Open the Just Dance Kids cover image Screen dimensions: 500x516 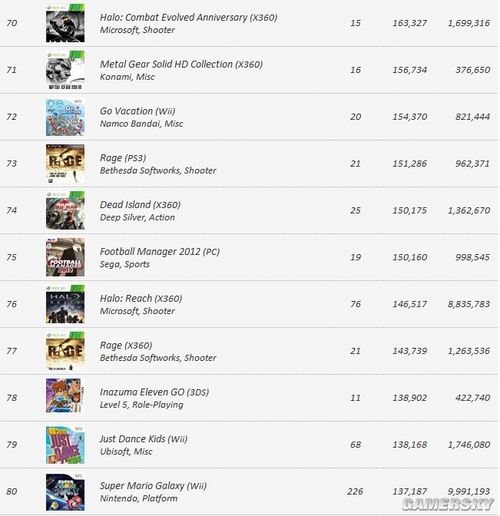coord(65,445)
